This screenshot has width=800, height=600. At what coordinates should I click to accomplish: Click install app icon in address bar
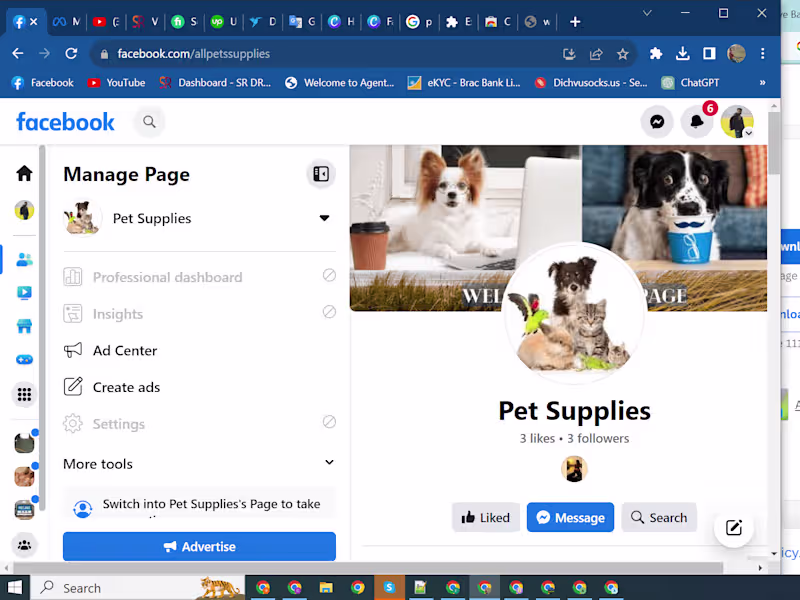[x=569, y=54]
